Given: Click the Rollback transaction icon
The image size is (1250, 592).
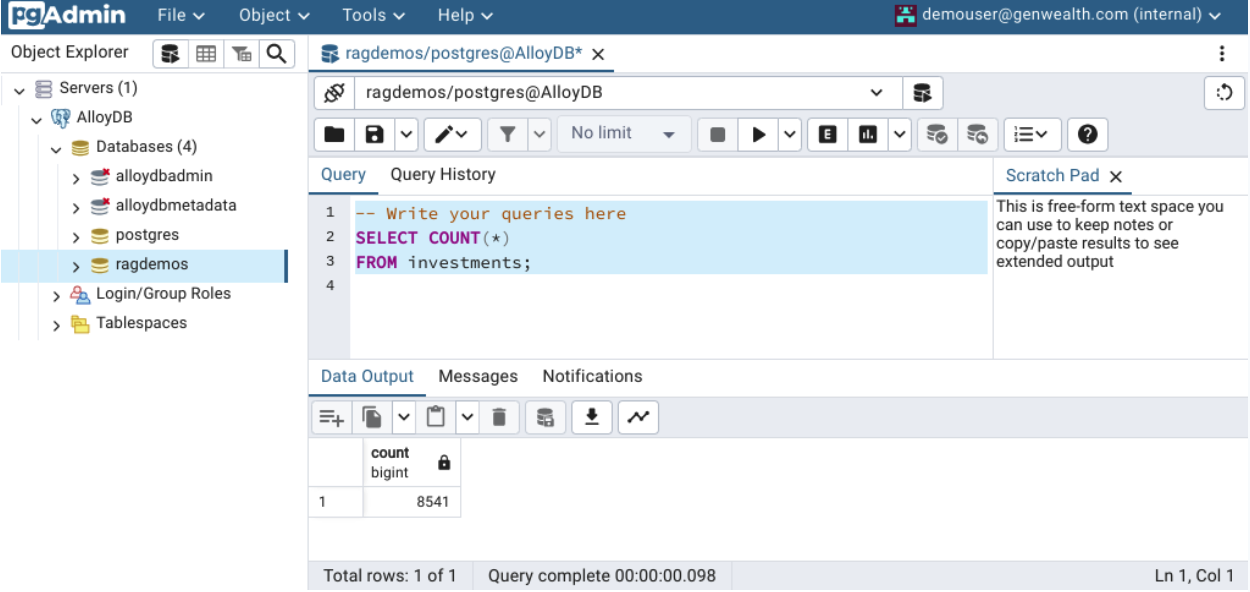Looking at the screenshot, I should pos(977,134).
